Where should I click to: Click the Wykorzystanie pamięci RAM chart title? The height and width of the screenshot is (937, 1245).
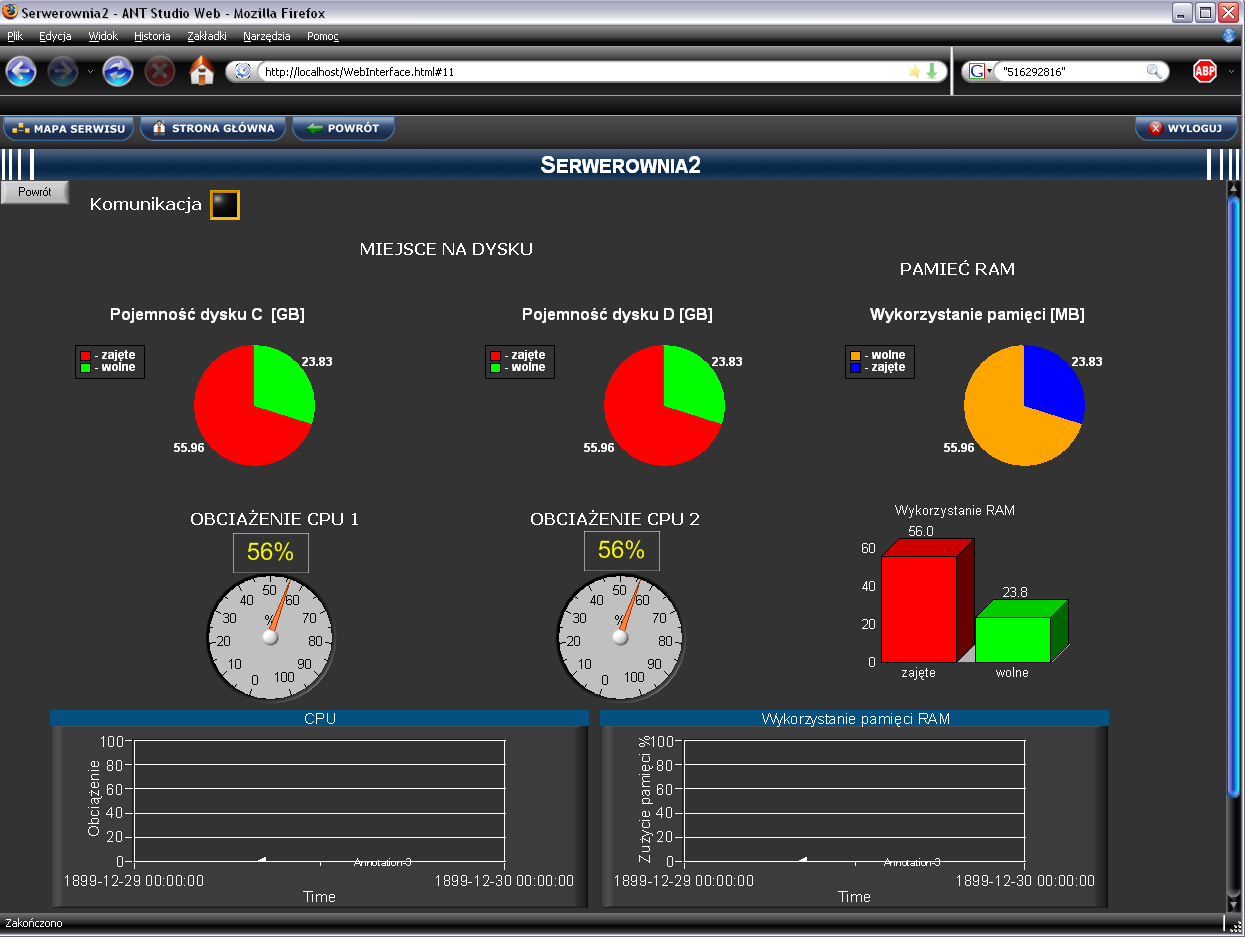[855, 718]
